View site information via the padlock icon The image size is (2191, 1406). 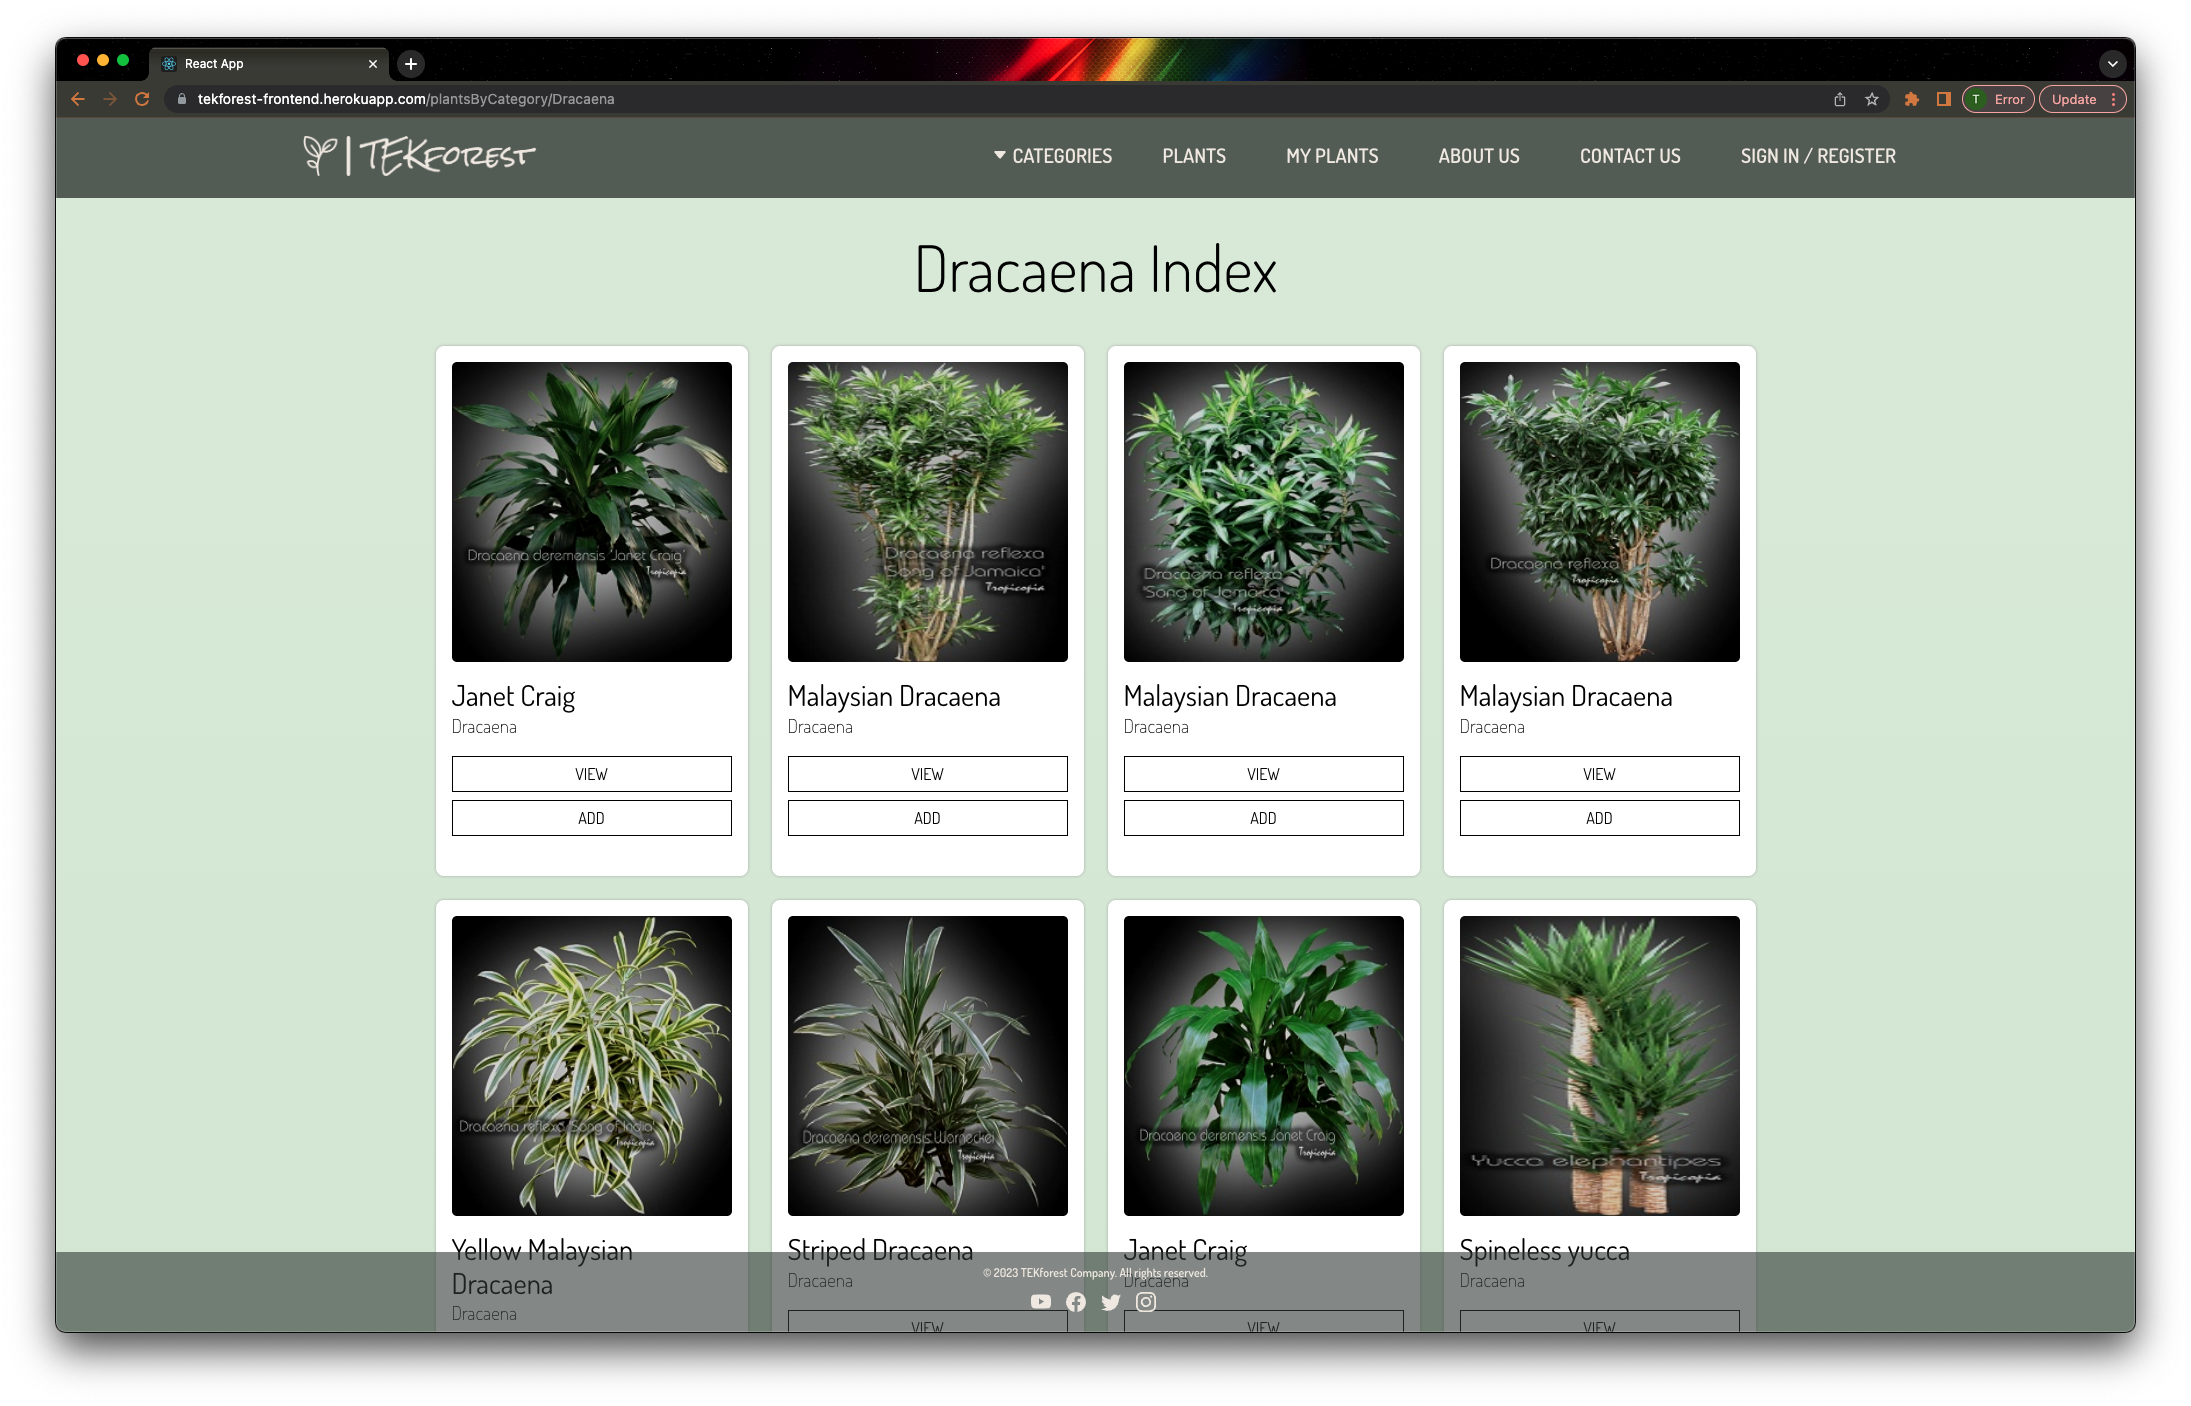click(x=180, y=99)
